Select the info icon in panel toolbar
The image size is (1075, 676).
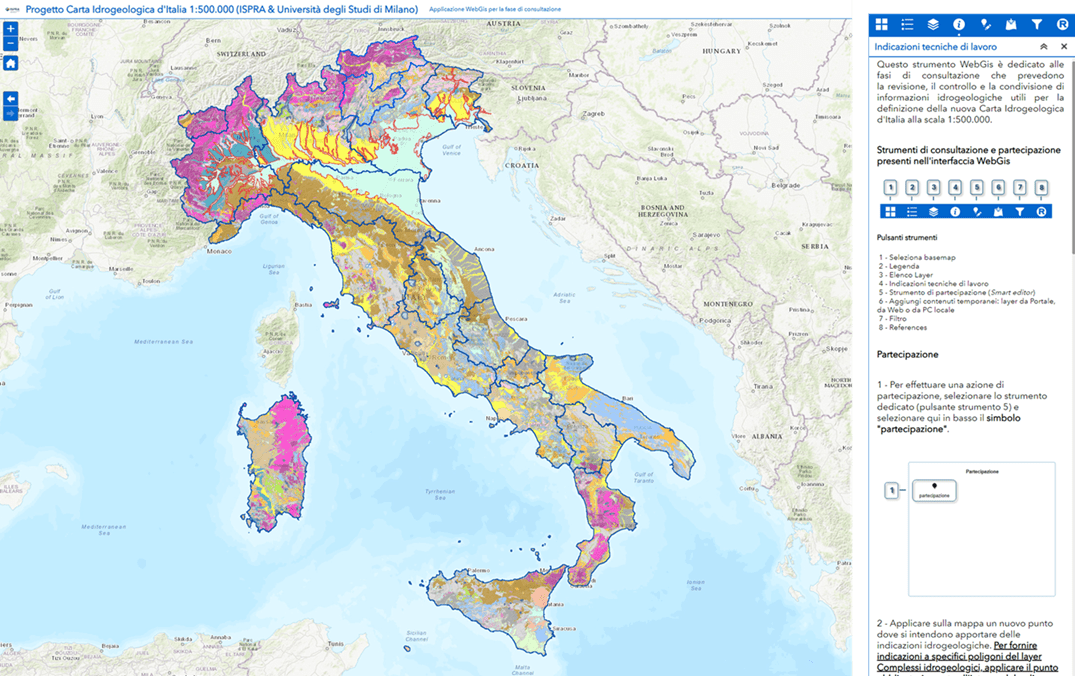tap(959, 24)
